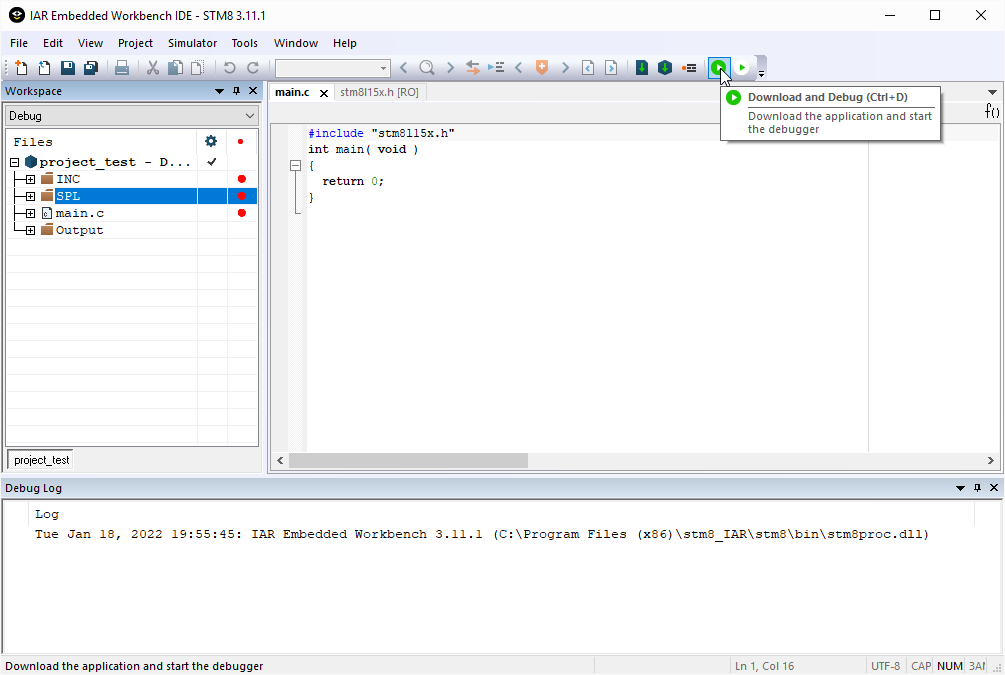Select the project_test workspace tab
Screen dimensions: 1005x675
click(x=42, y=460)
